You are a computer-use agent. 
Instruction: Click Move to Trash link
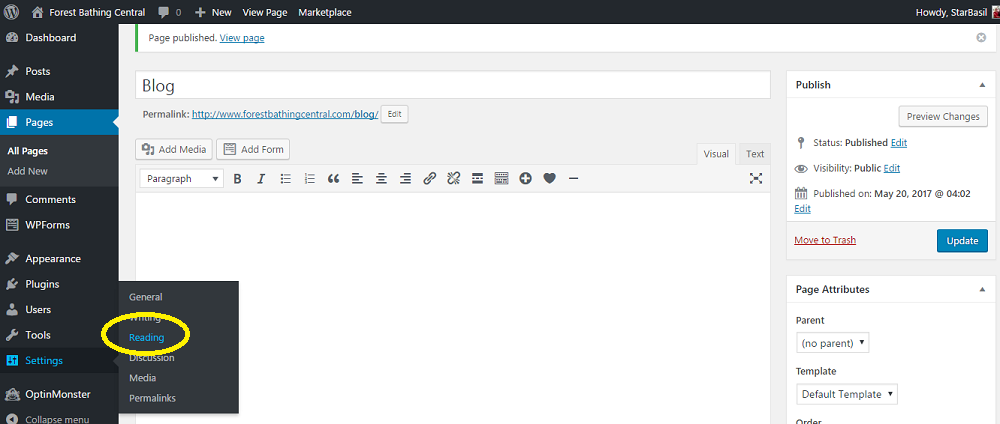coord(825,240)
